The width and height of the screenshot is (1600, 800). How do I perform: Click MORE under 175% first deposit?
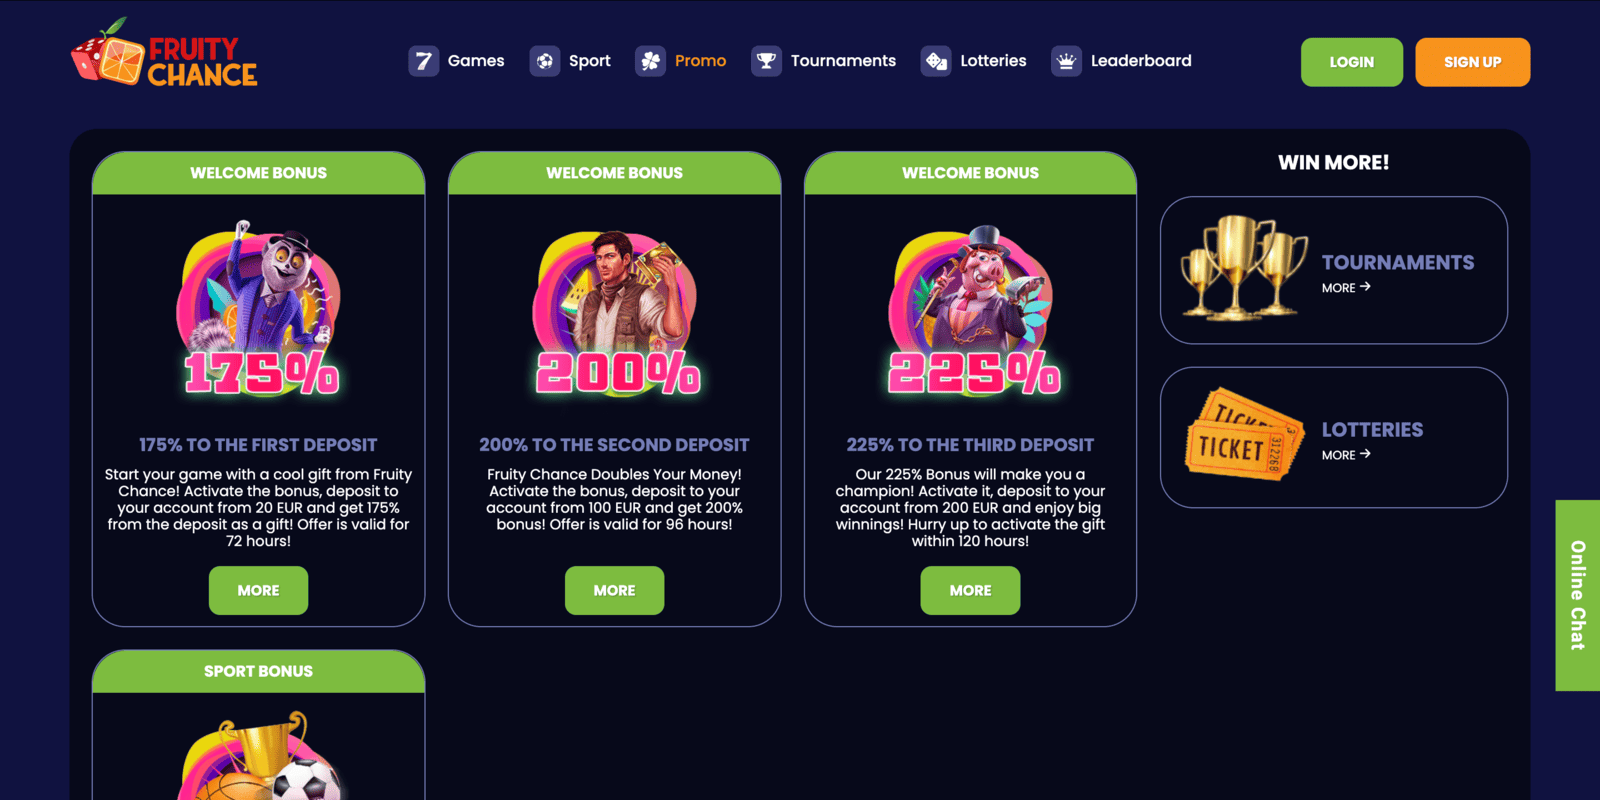(258, 590)
